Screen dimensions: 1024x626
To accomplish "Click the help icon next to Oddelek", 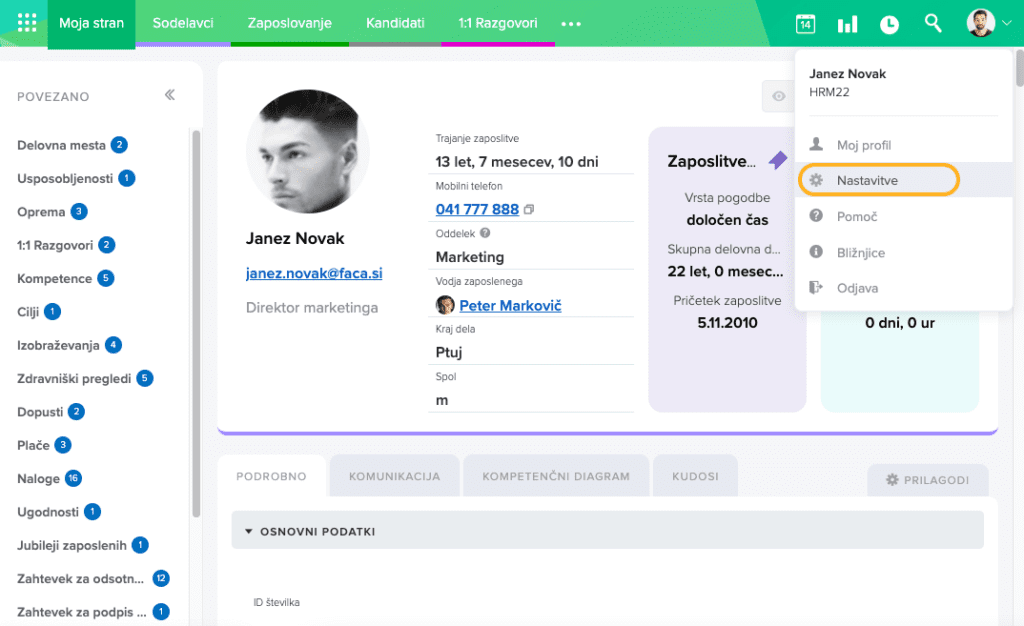I will [x=485, y=233].
